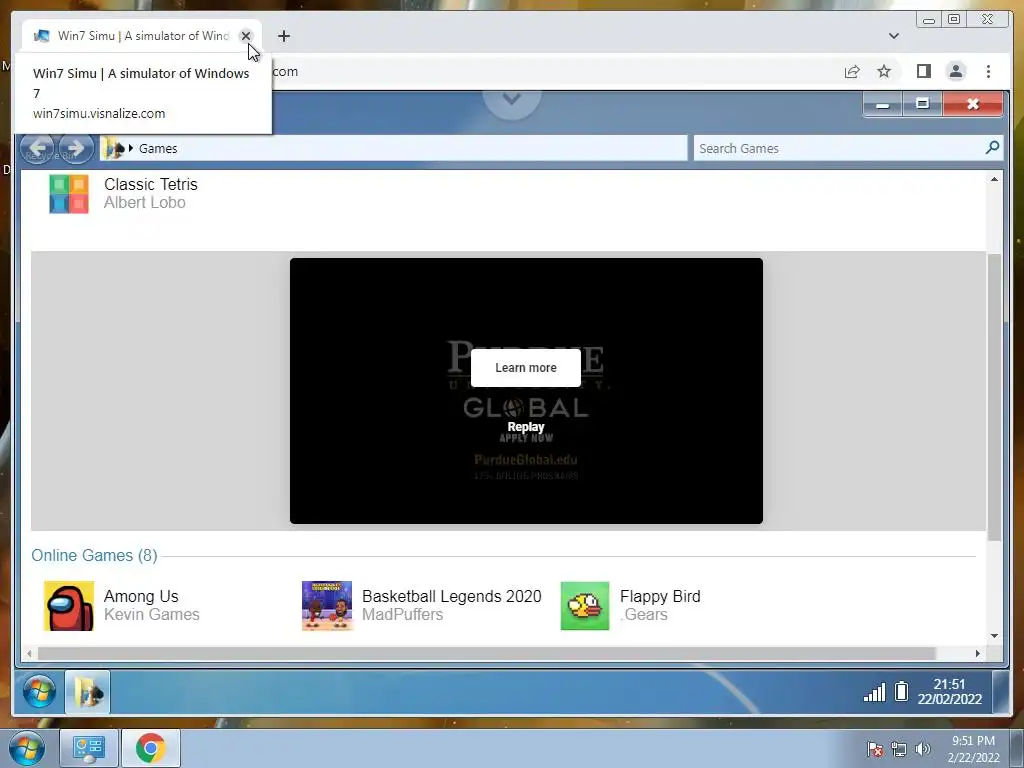1024x768 pixels.
Task: Open the volume speaker tray icon
Action: point(923,749)
